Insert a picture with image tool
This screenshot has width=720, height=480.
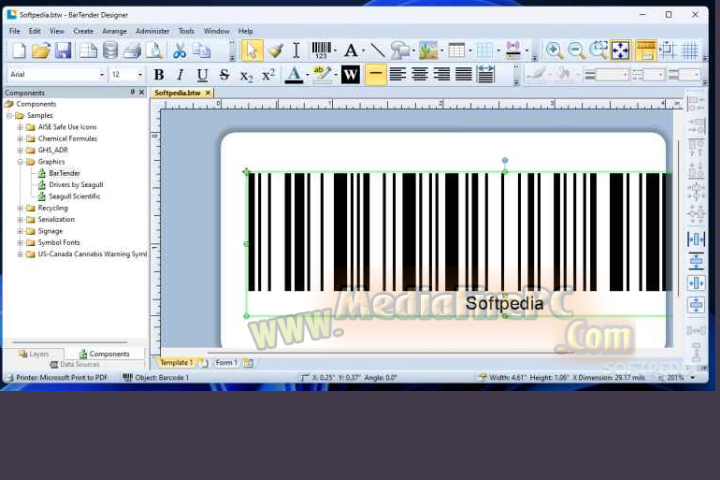(428, 51)
